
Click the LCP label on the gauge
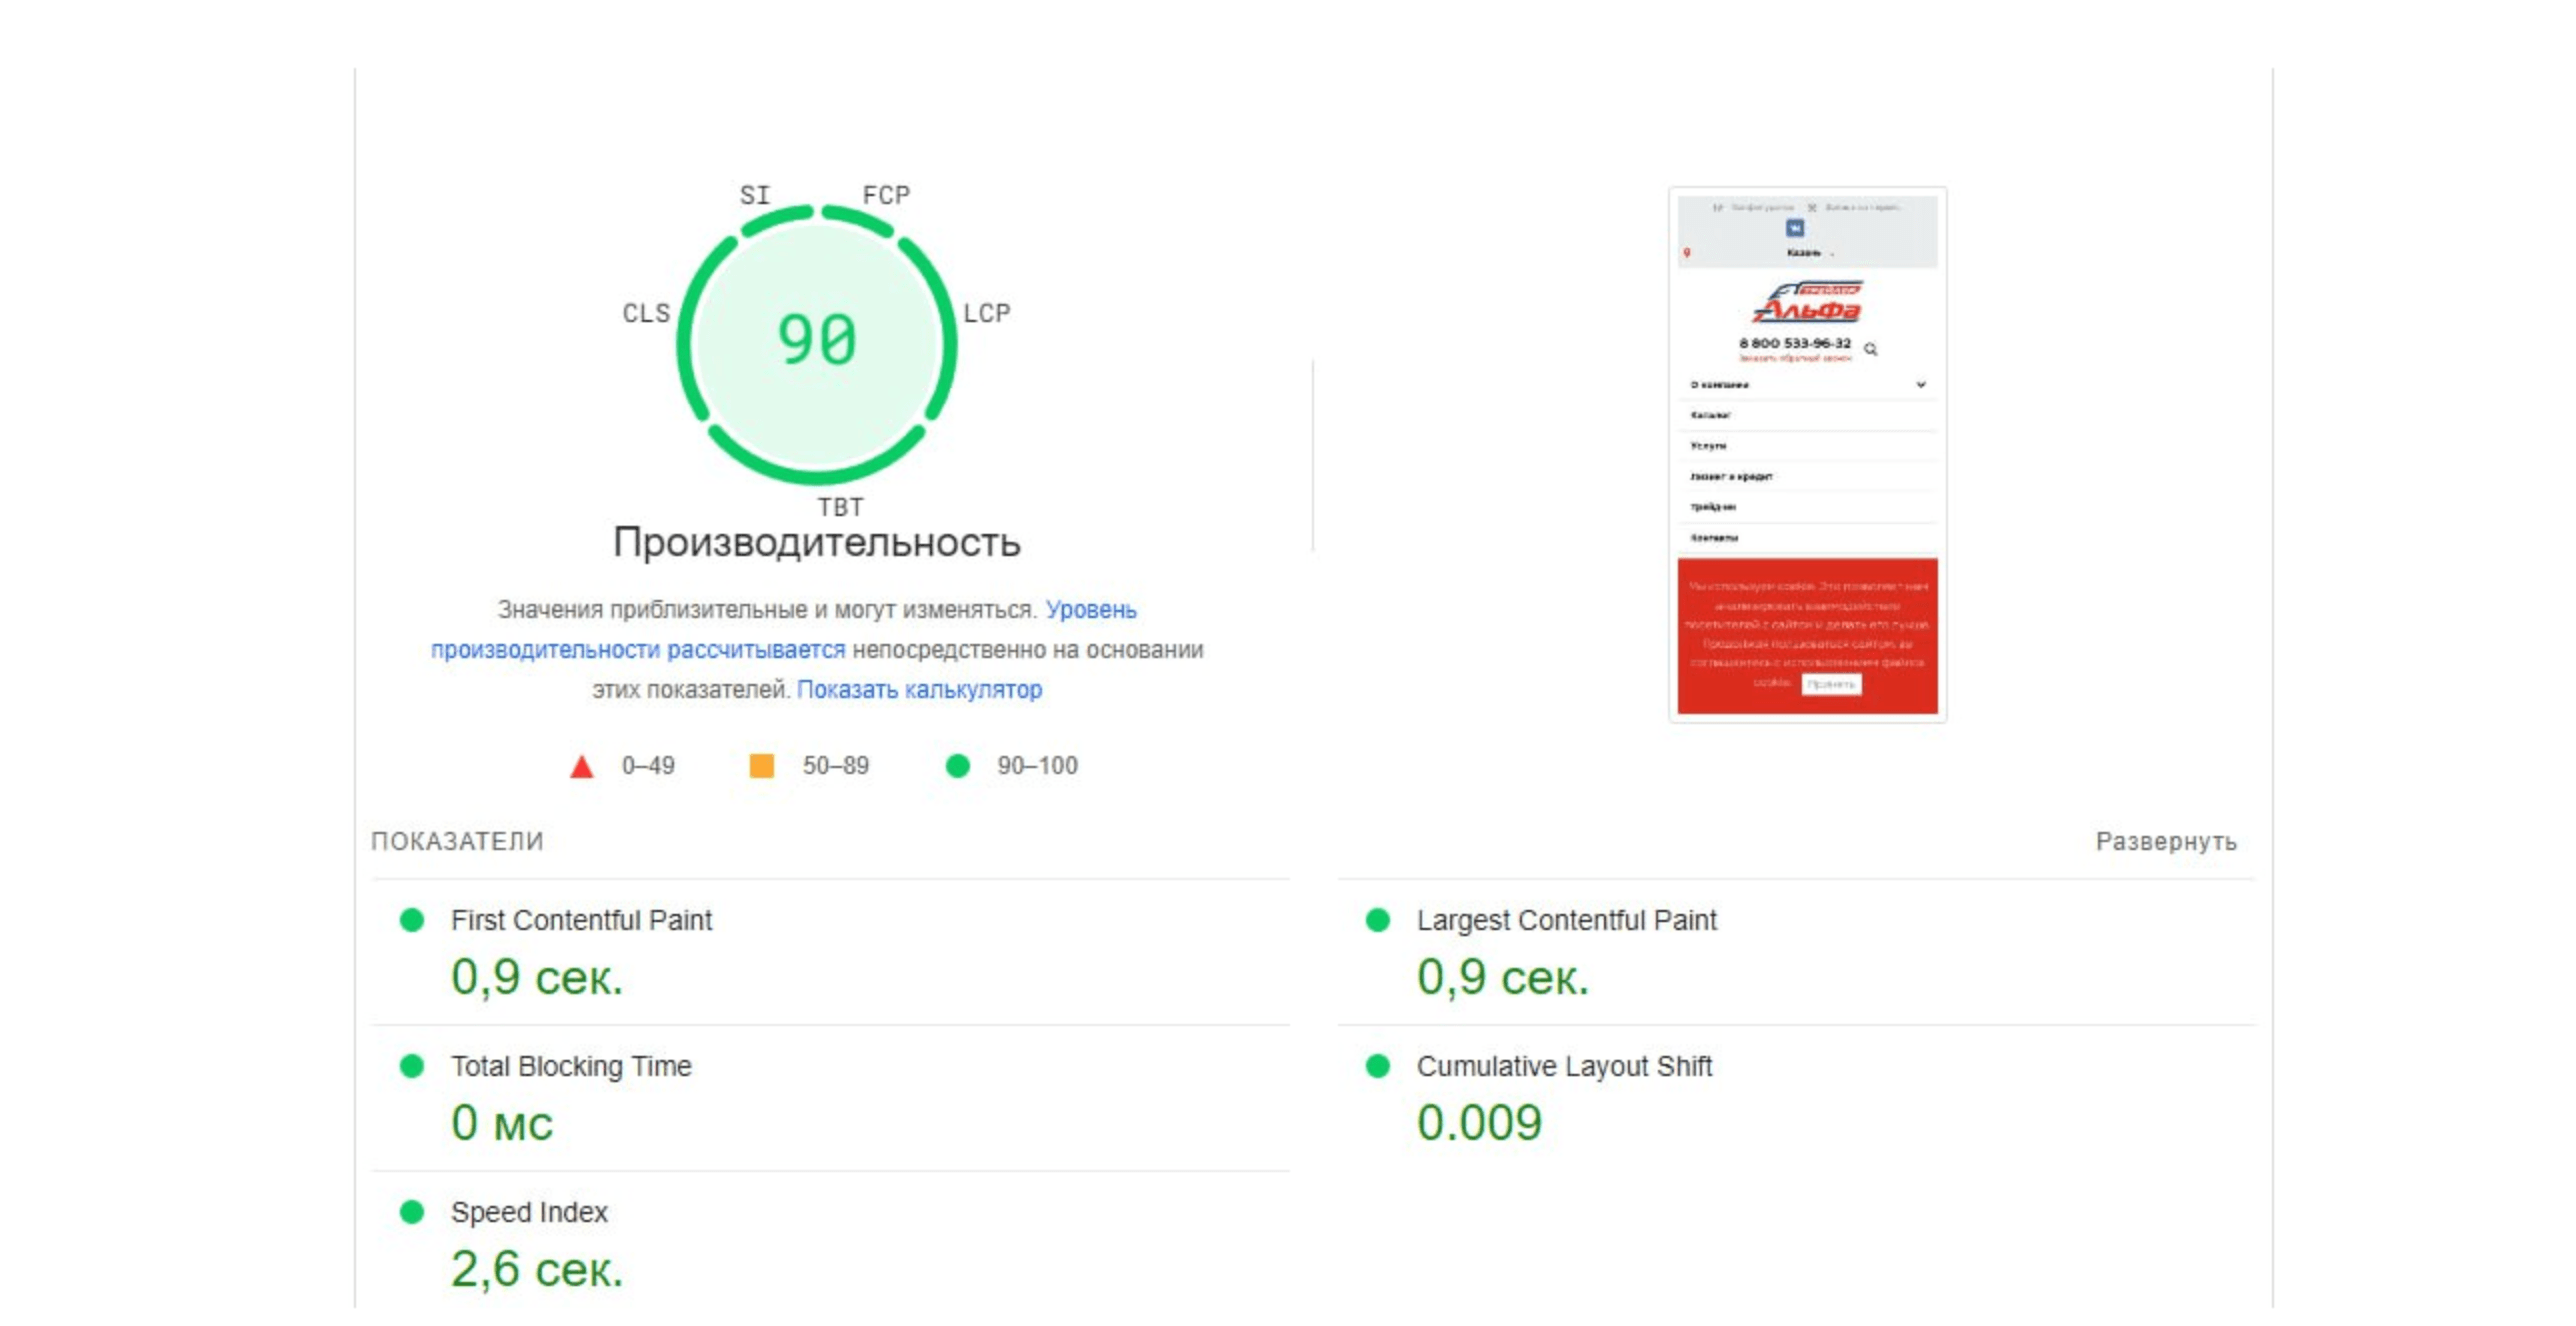[x=986, y=313]
